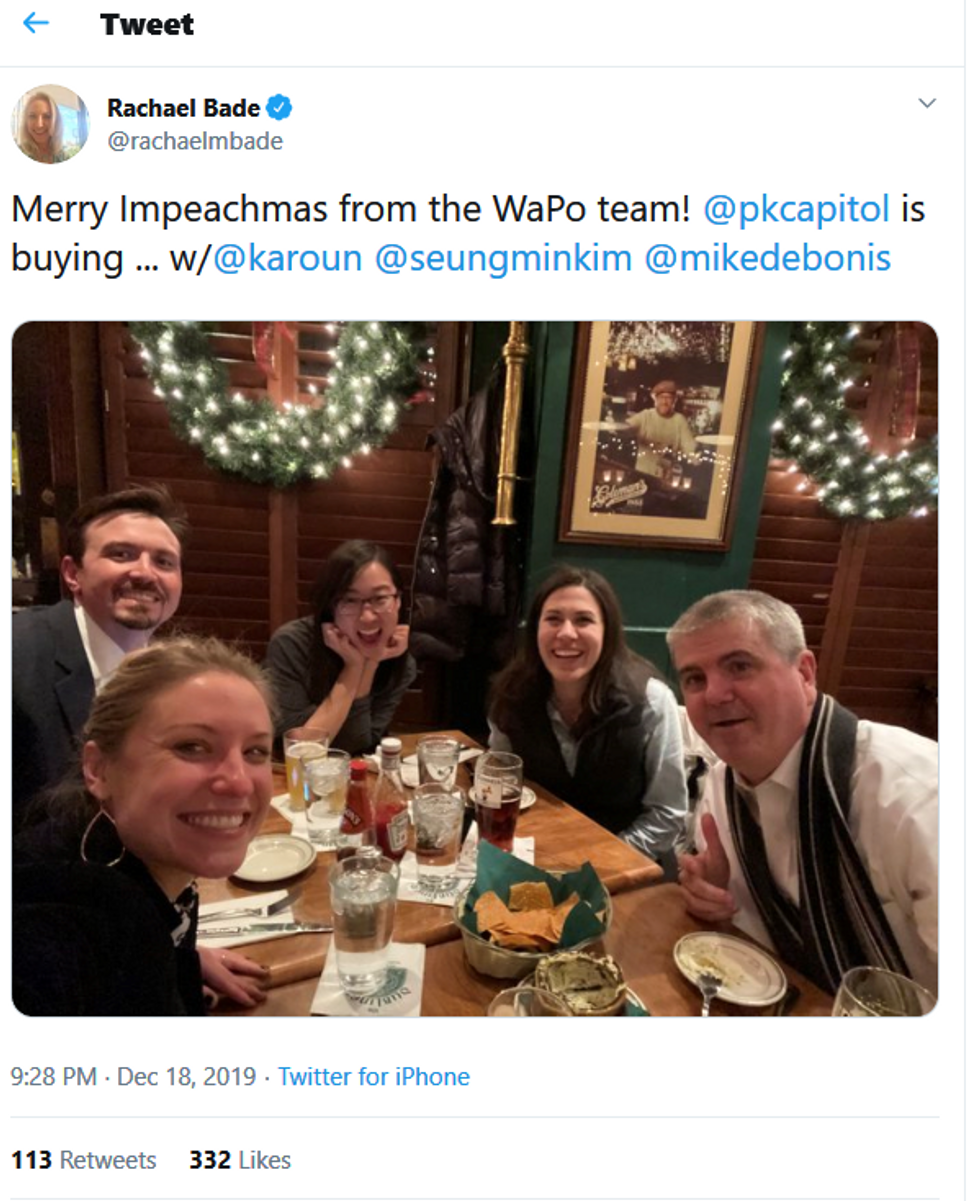This screenshot has height=1201, width=980.
Task: Click the Rachael Bade display name
Action: tap(183, 107)
